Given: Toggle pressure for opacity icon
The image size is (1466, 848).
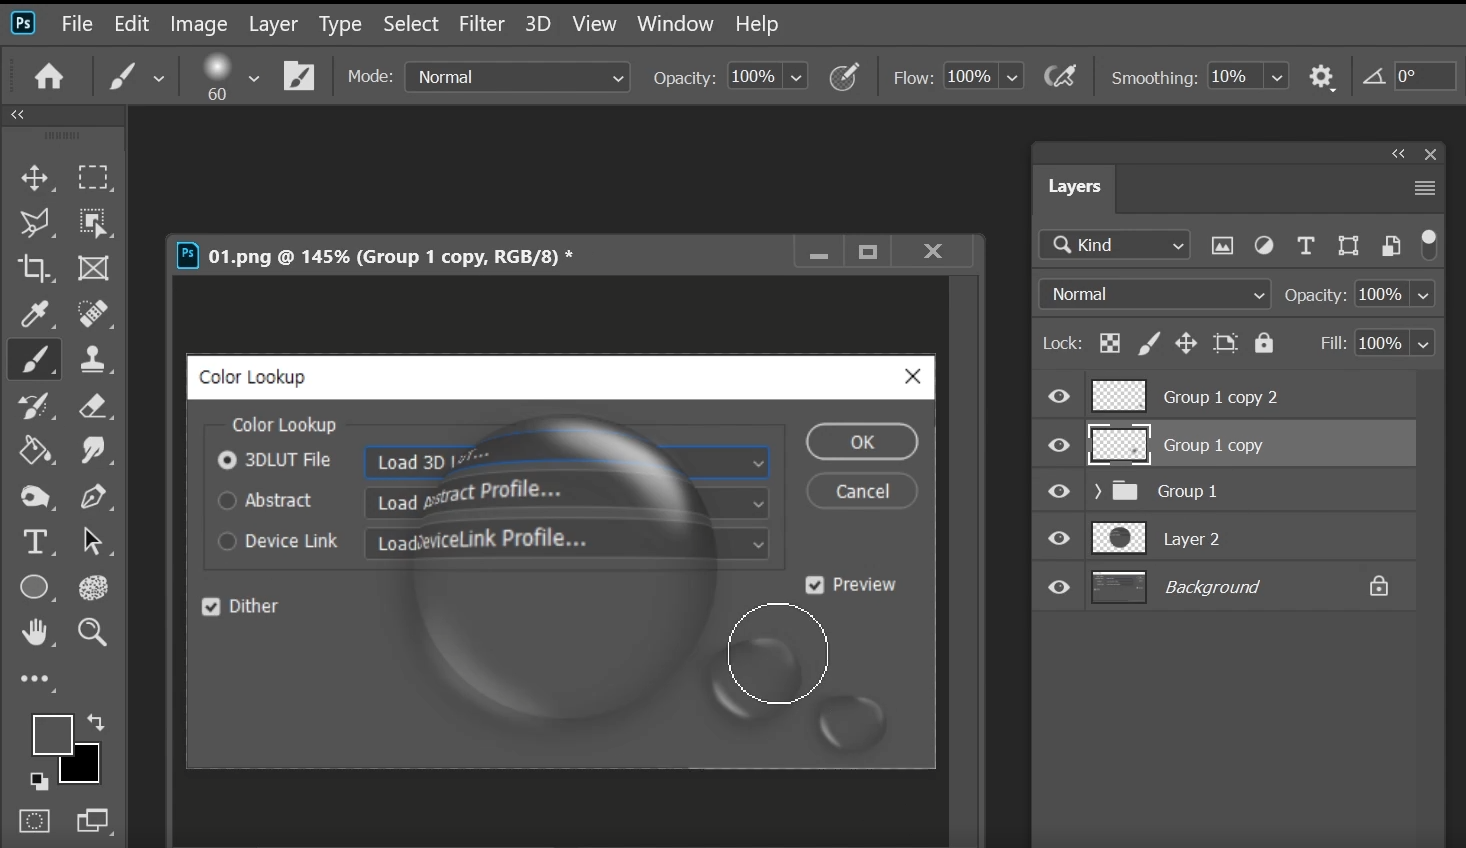Looking at the screenshot, I should pos(844,77).
